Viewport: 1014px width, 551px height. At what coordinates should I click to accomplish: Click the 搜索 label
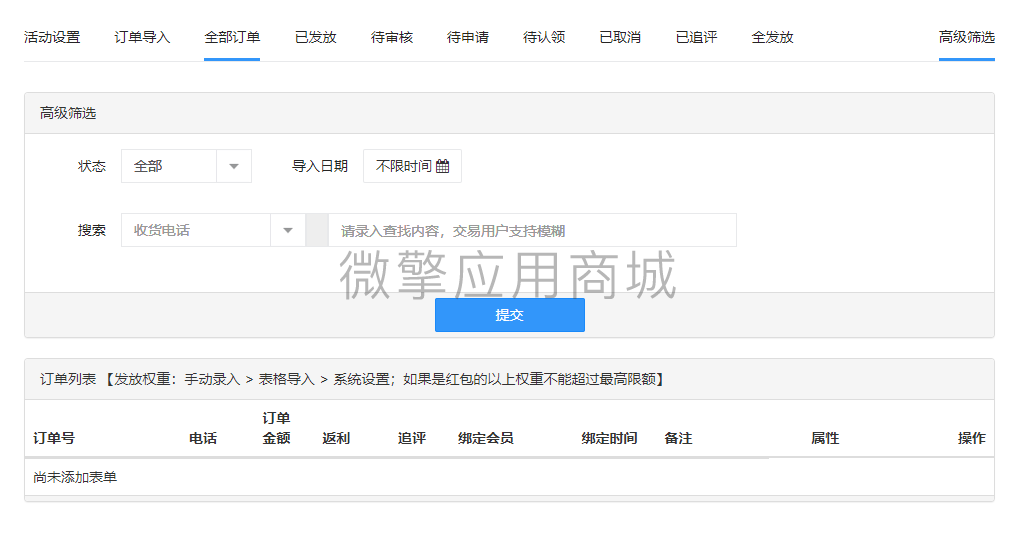(x=91, y=230)
